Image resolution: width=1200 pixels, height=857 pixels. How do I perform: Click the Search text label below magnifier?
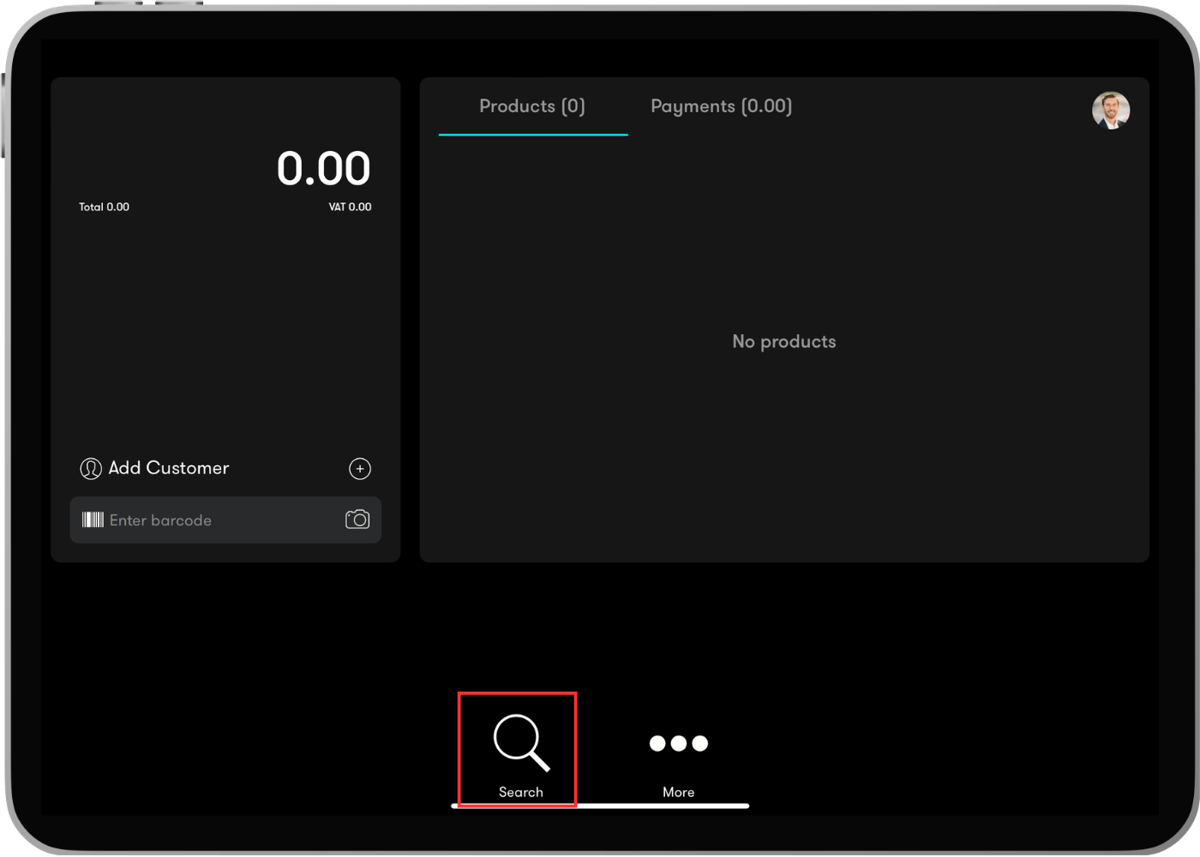(521, 792)
